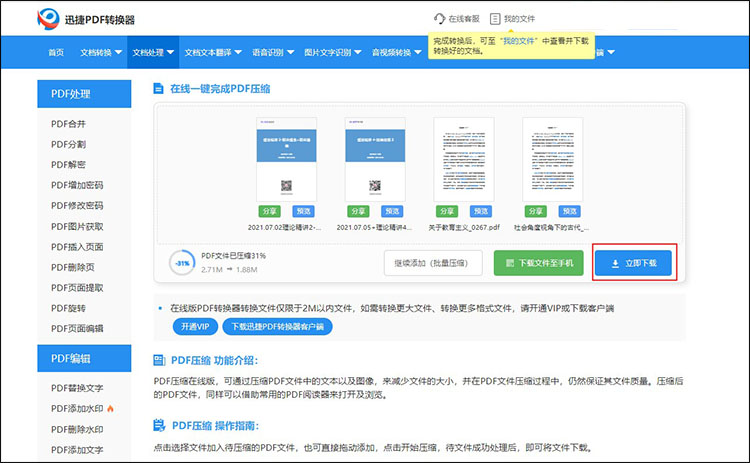Click the -31% compression progress circle
The height and width of the screenshot is (463, 750).
click(182, 263)
